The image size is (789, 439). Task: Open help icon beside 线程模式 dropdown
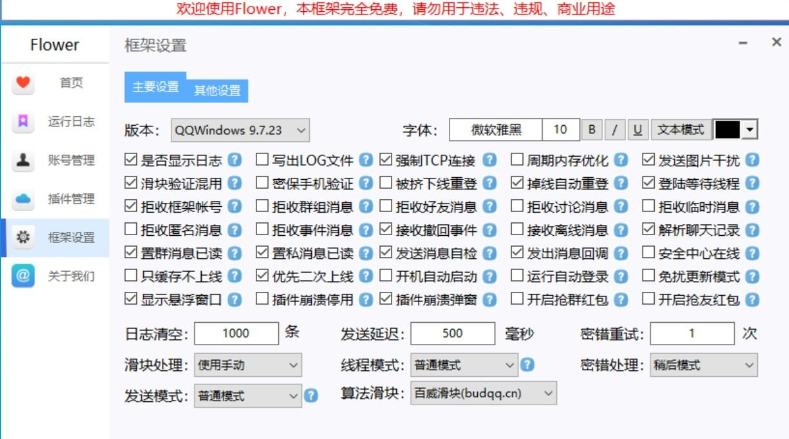coord(527,364)
